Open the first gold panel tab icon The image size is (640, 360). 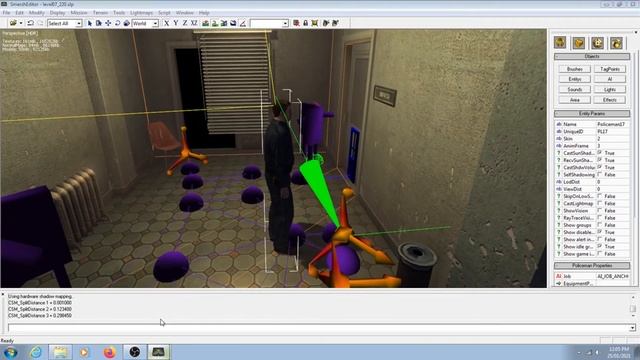point(560,43)
